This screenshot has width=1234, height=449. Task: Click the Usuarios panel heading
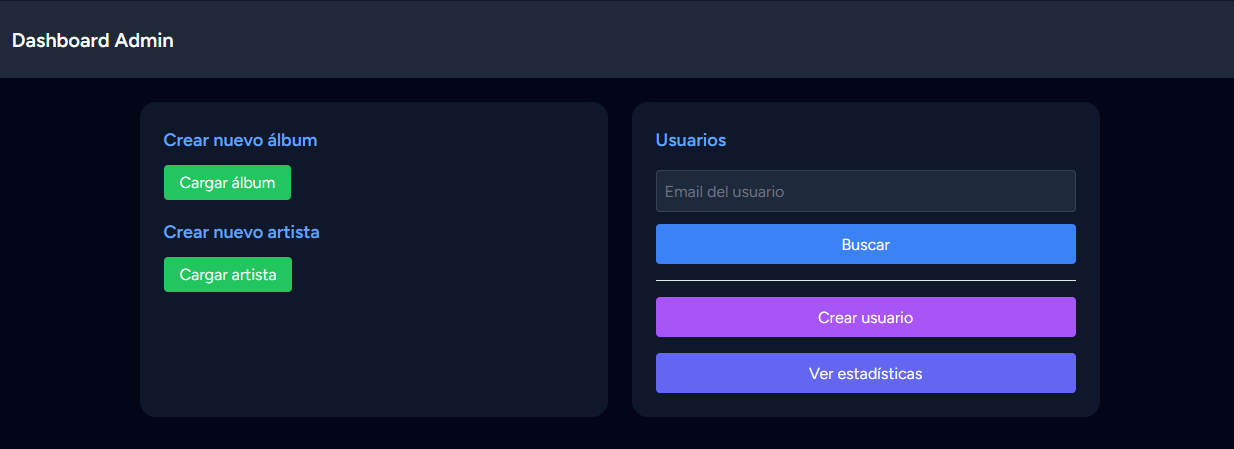click(x=690, y=140)
